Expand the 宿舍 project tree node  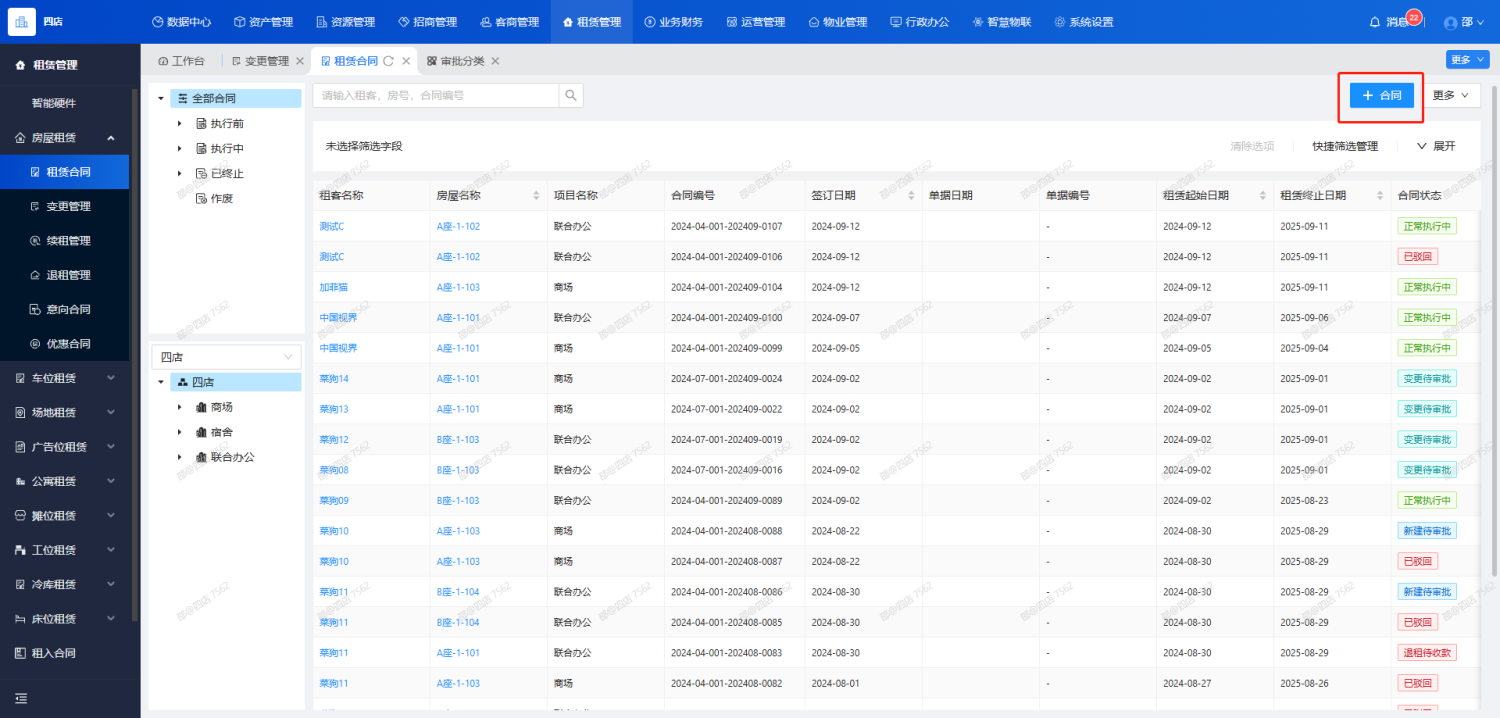click(x=179, y=432)
